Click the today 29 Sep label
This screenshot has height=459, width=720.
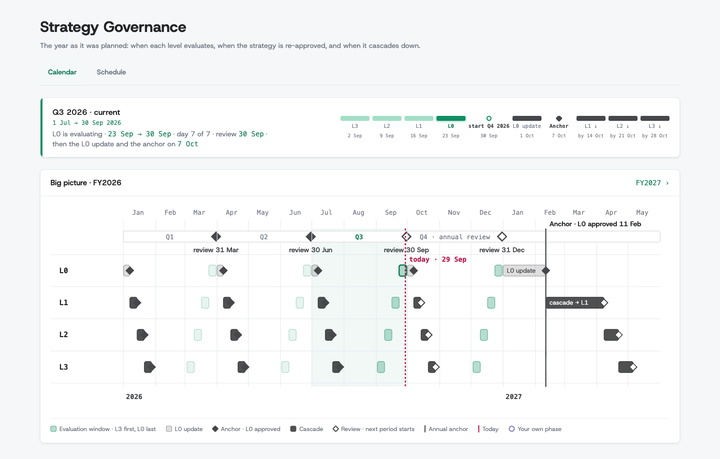(x=438, y=259)
